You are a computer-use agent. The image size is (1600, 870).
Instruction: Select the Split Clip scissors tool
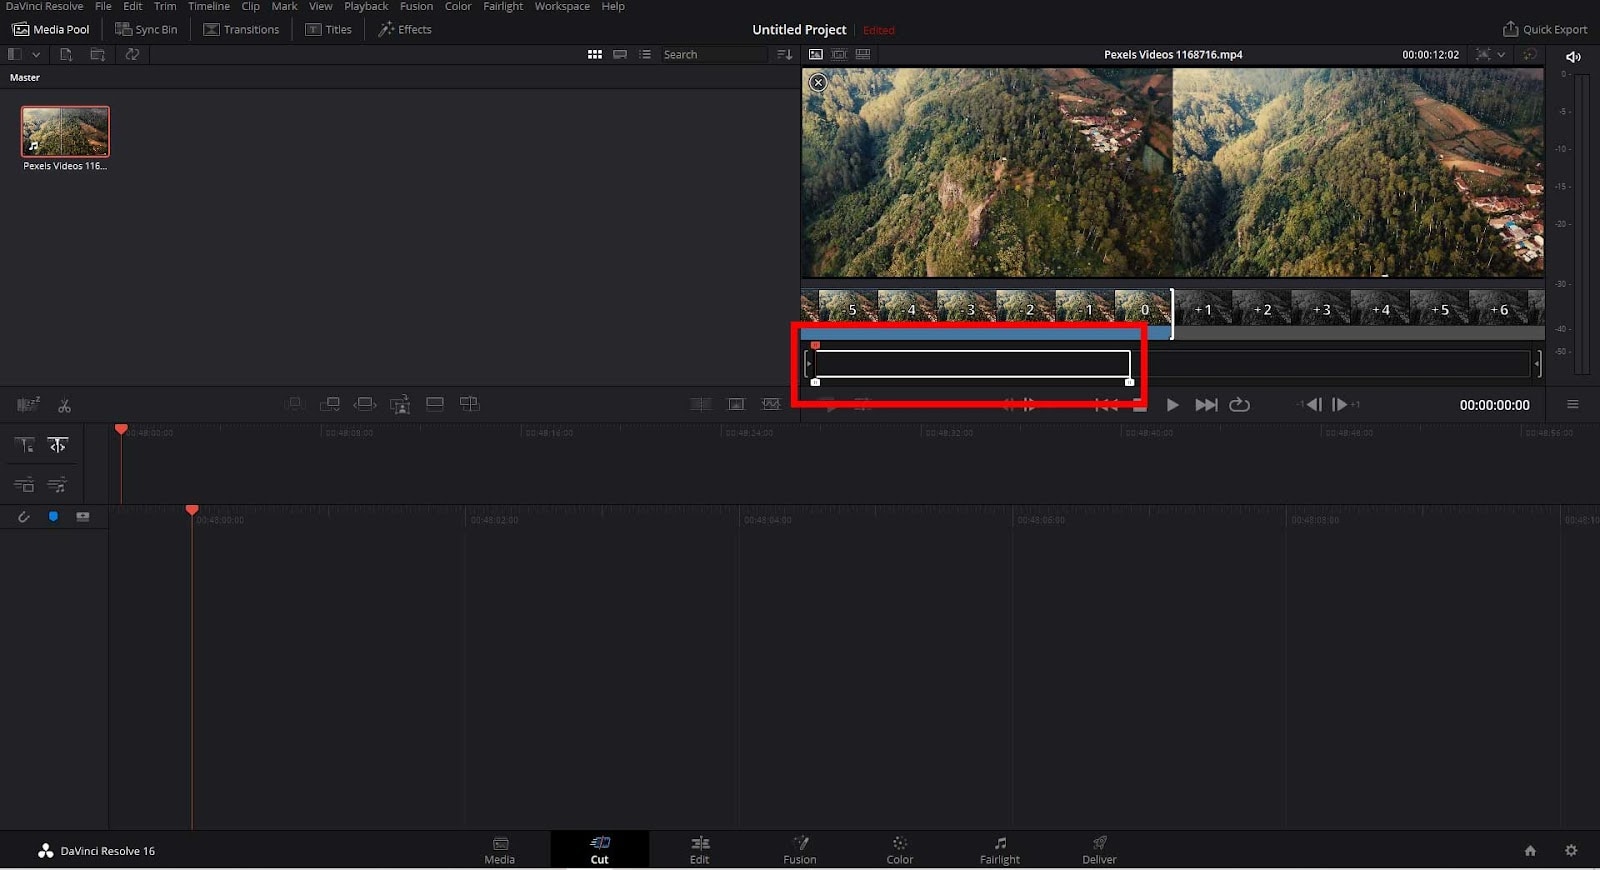[x=64, y=405]
